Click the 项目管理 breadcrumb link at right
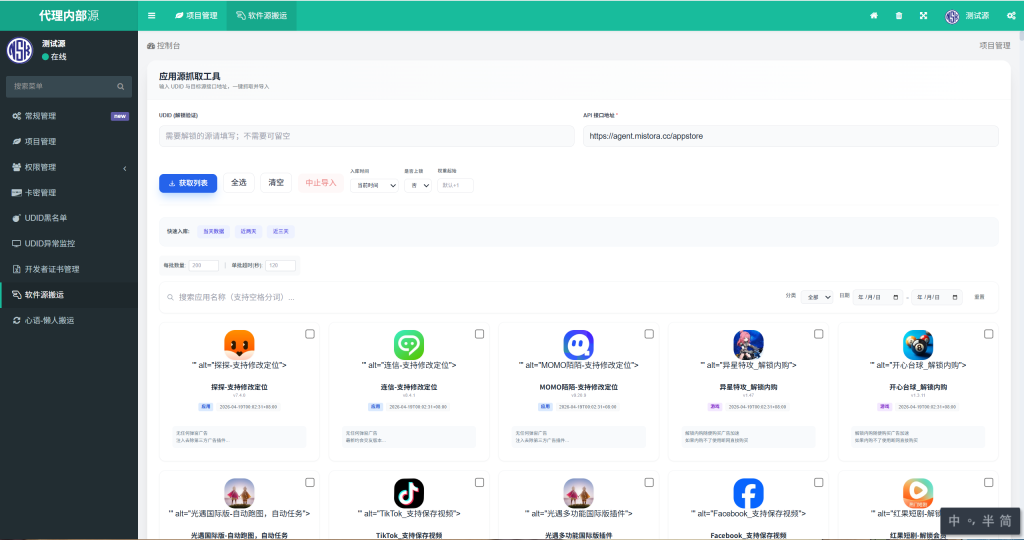Image resolution: width=1024 pixels, height=540 pixels. point(995,46)
